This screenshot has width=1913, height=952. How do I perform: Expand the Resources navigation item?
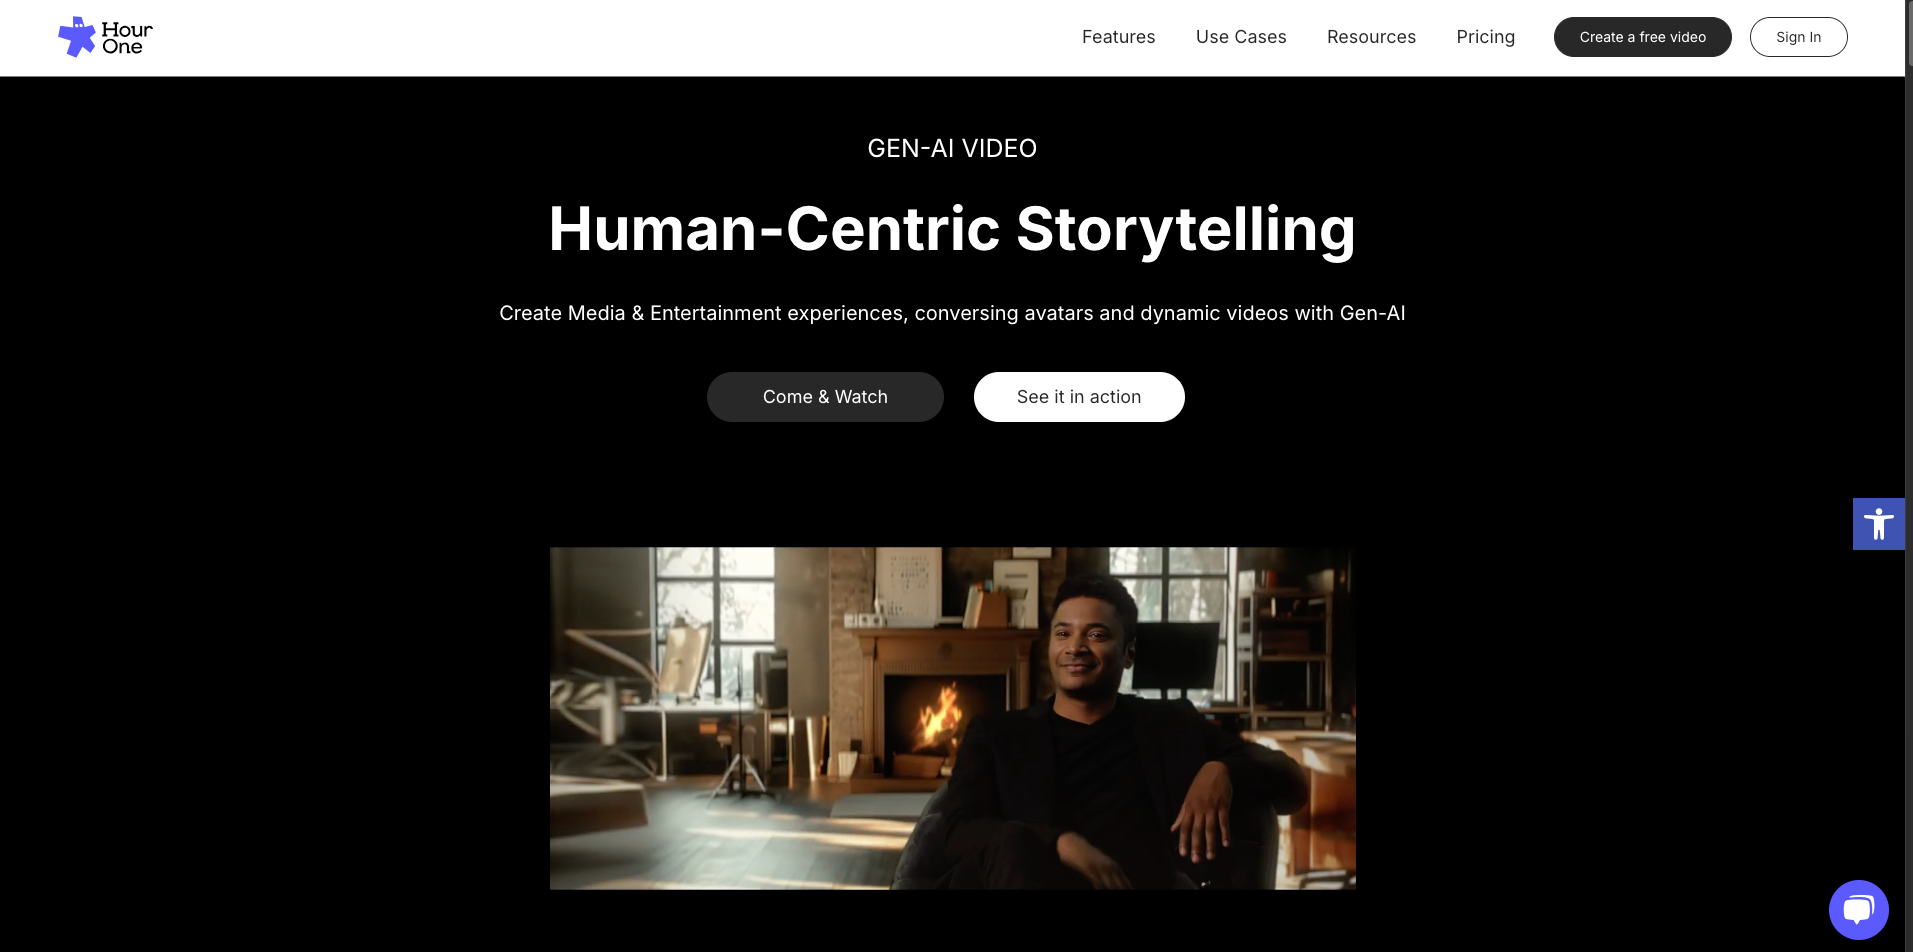coord(1371,37)
